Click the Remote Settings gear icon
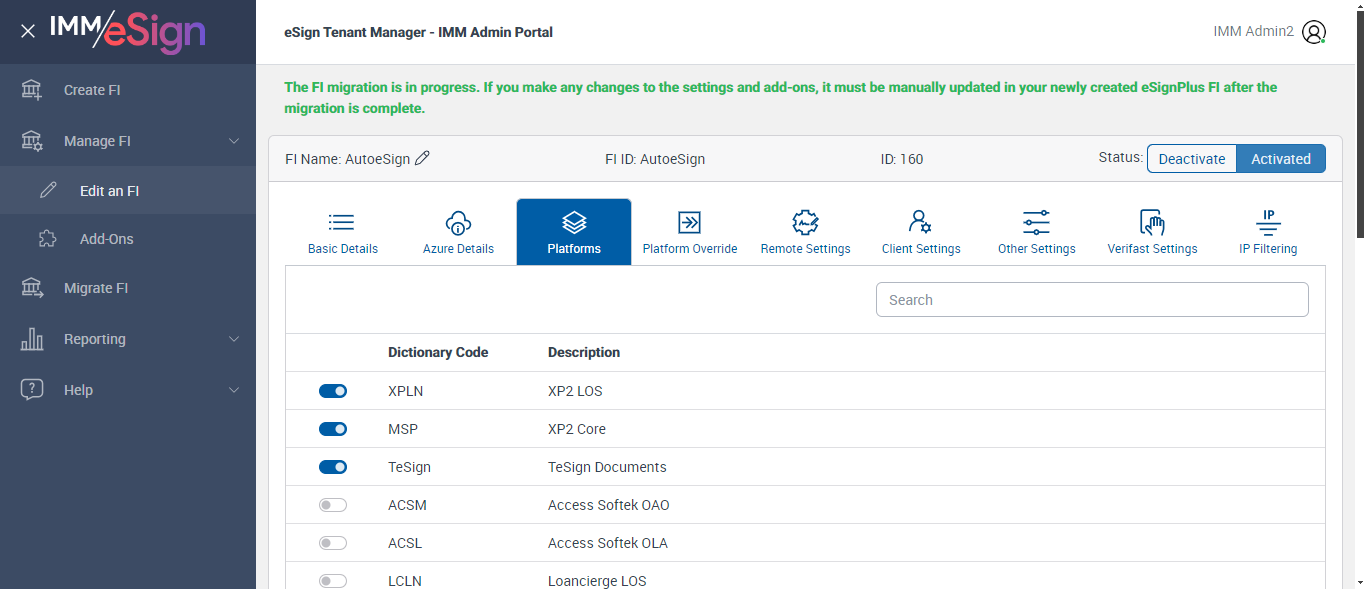This screenshot has height=589, width=1366. click(805, 222)
